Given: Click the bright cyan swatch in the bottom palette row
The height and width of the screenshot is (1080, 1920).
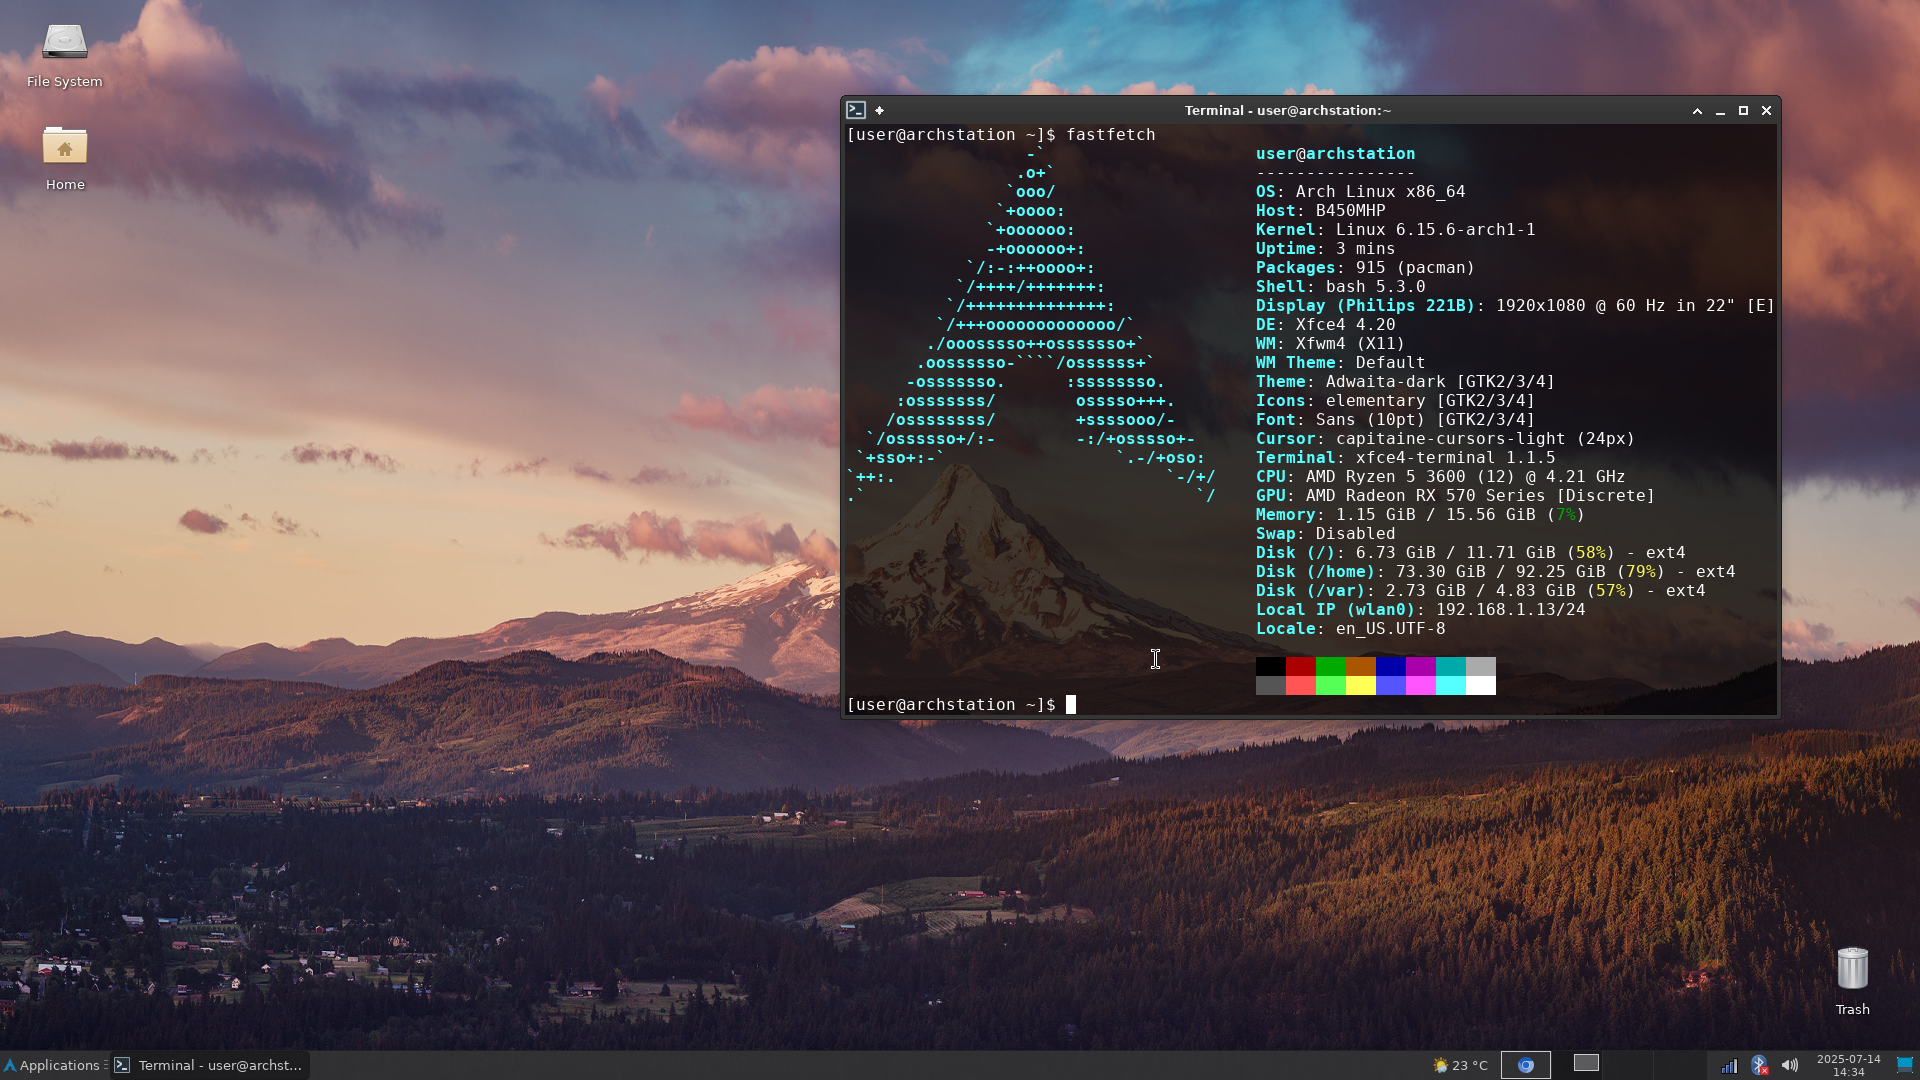Looking at the screenshot, I should click(1451, 686).
